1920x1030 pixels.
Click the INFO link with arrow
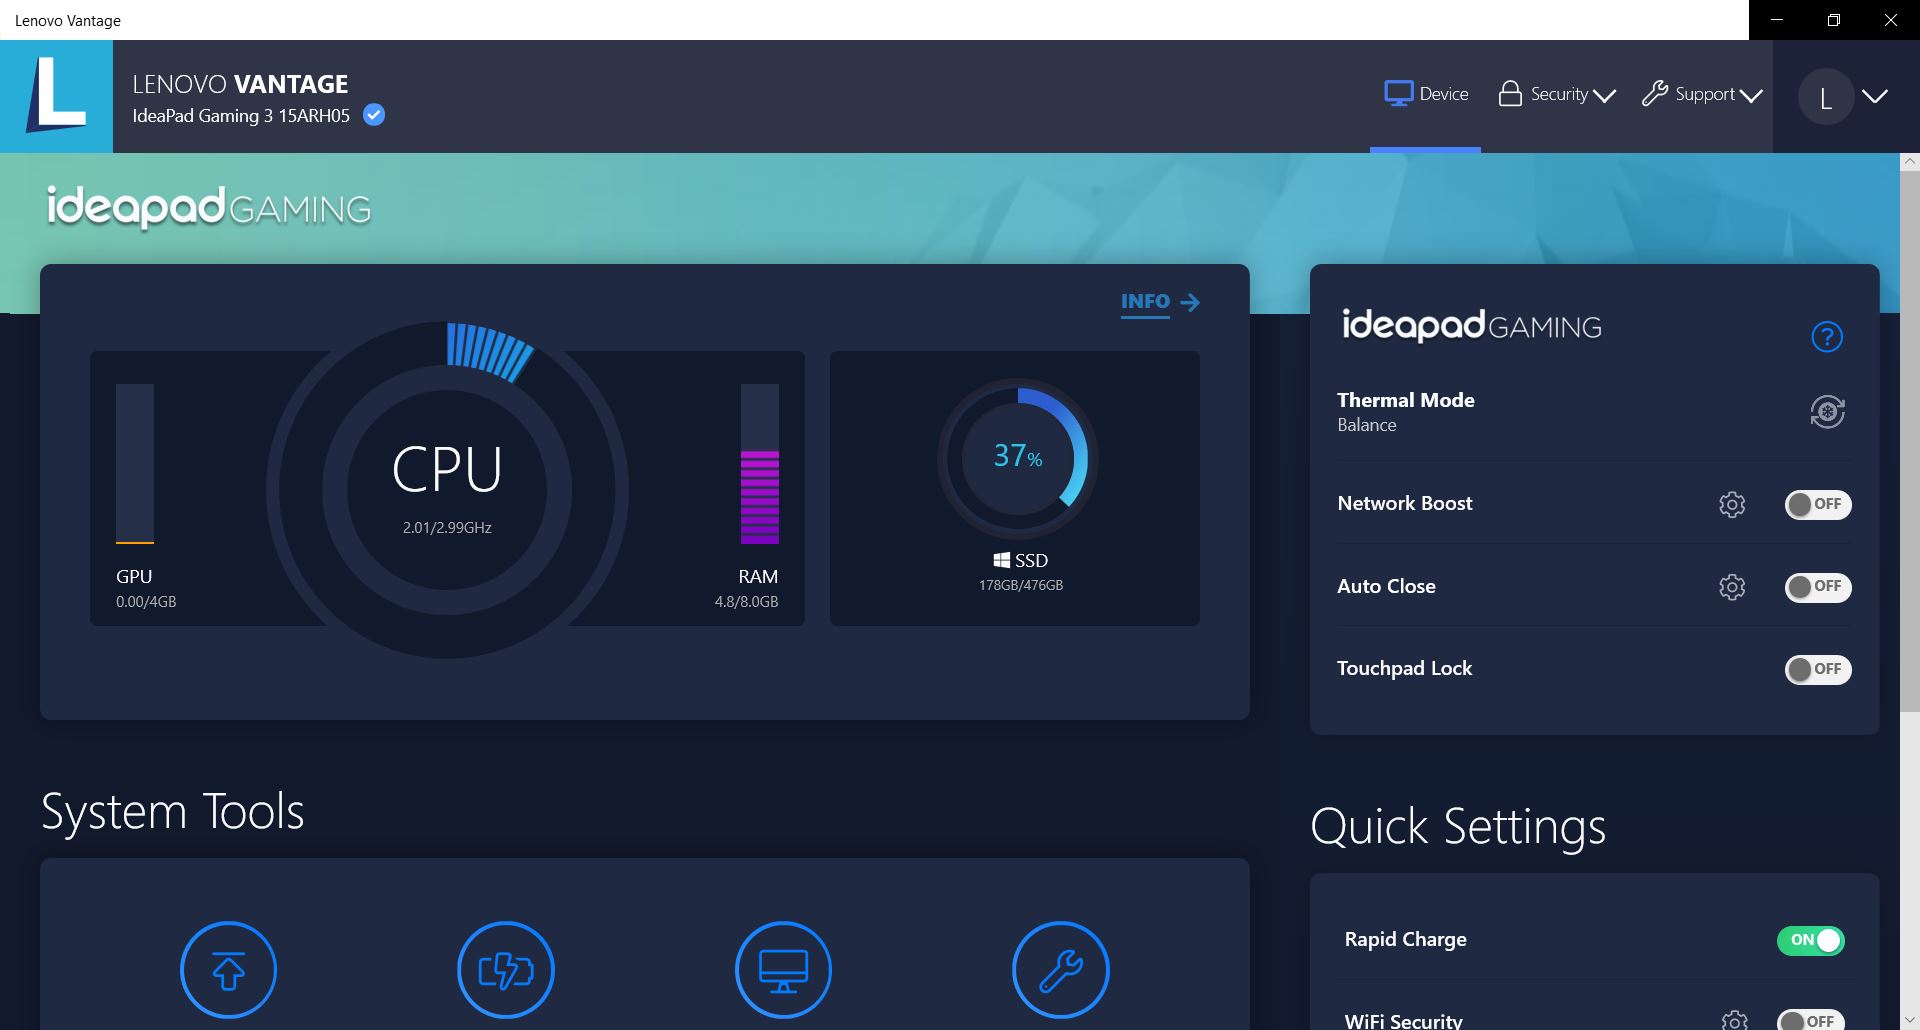pos(1160,302)
